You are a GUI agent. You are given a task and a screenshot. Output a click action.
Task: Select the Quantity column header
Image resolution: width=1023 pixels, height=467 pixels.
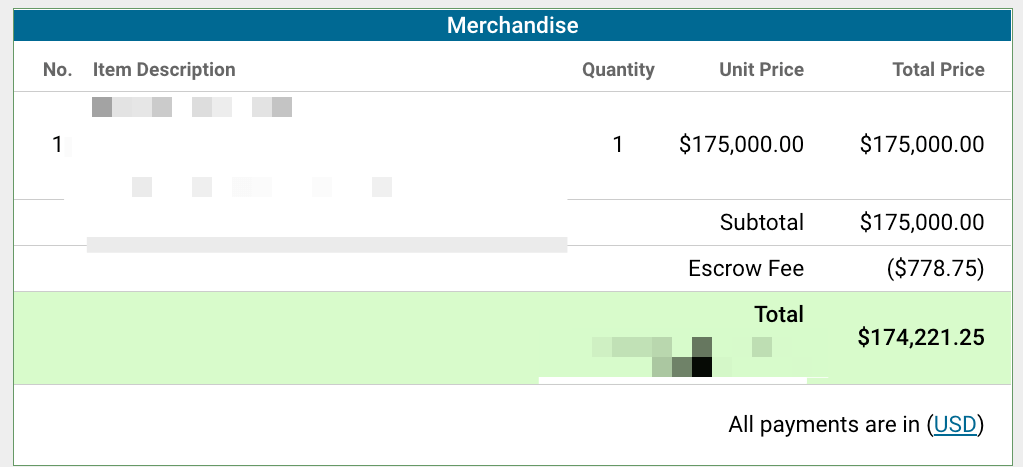[x=618, y=70]
